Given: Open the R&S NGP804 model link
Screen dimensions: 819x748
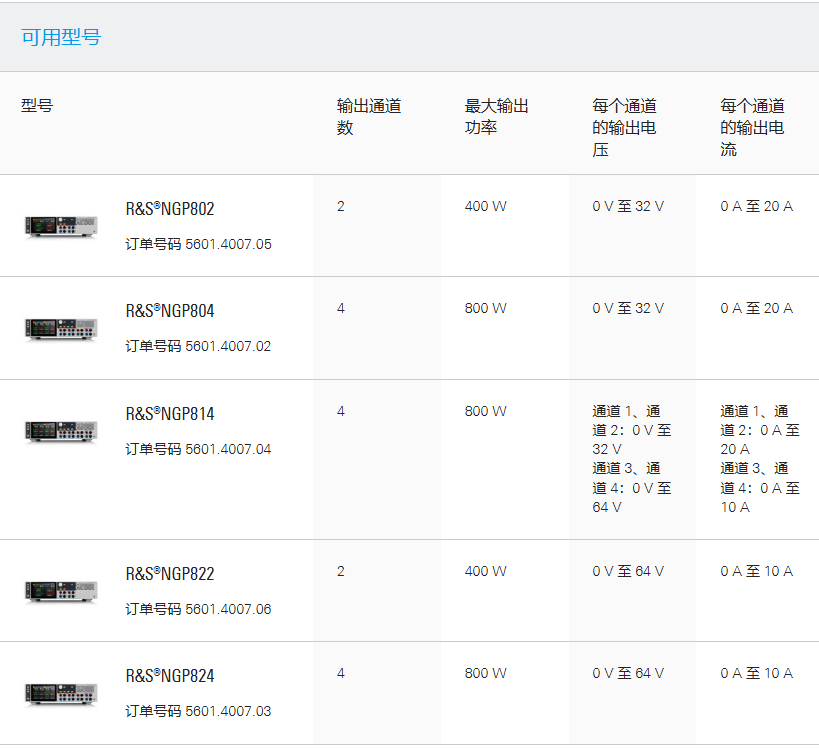Looking at the screenshot, I should pyautogui.click(x=170, y=311).
